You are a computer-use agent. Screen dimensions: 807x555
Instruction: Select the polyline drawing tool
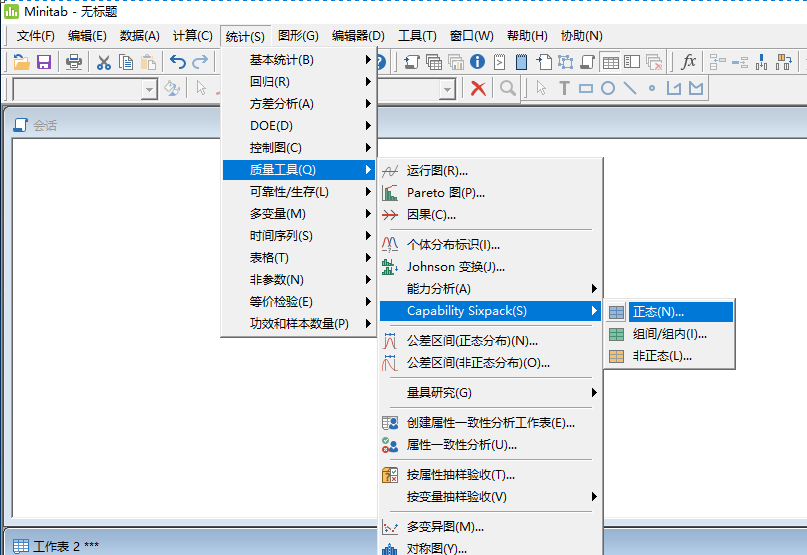(x=674, y=89)
